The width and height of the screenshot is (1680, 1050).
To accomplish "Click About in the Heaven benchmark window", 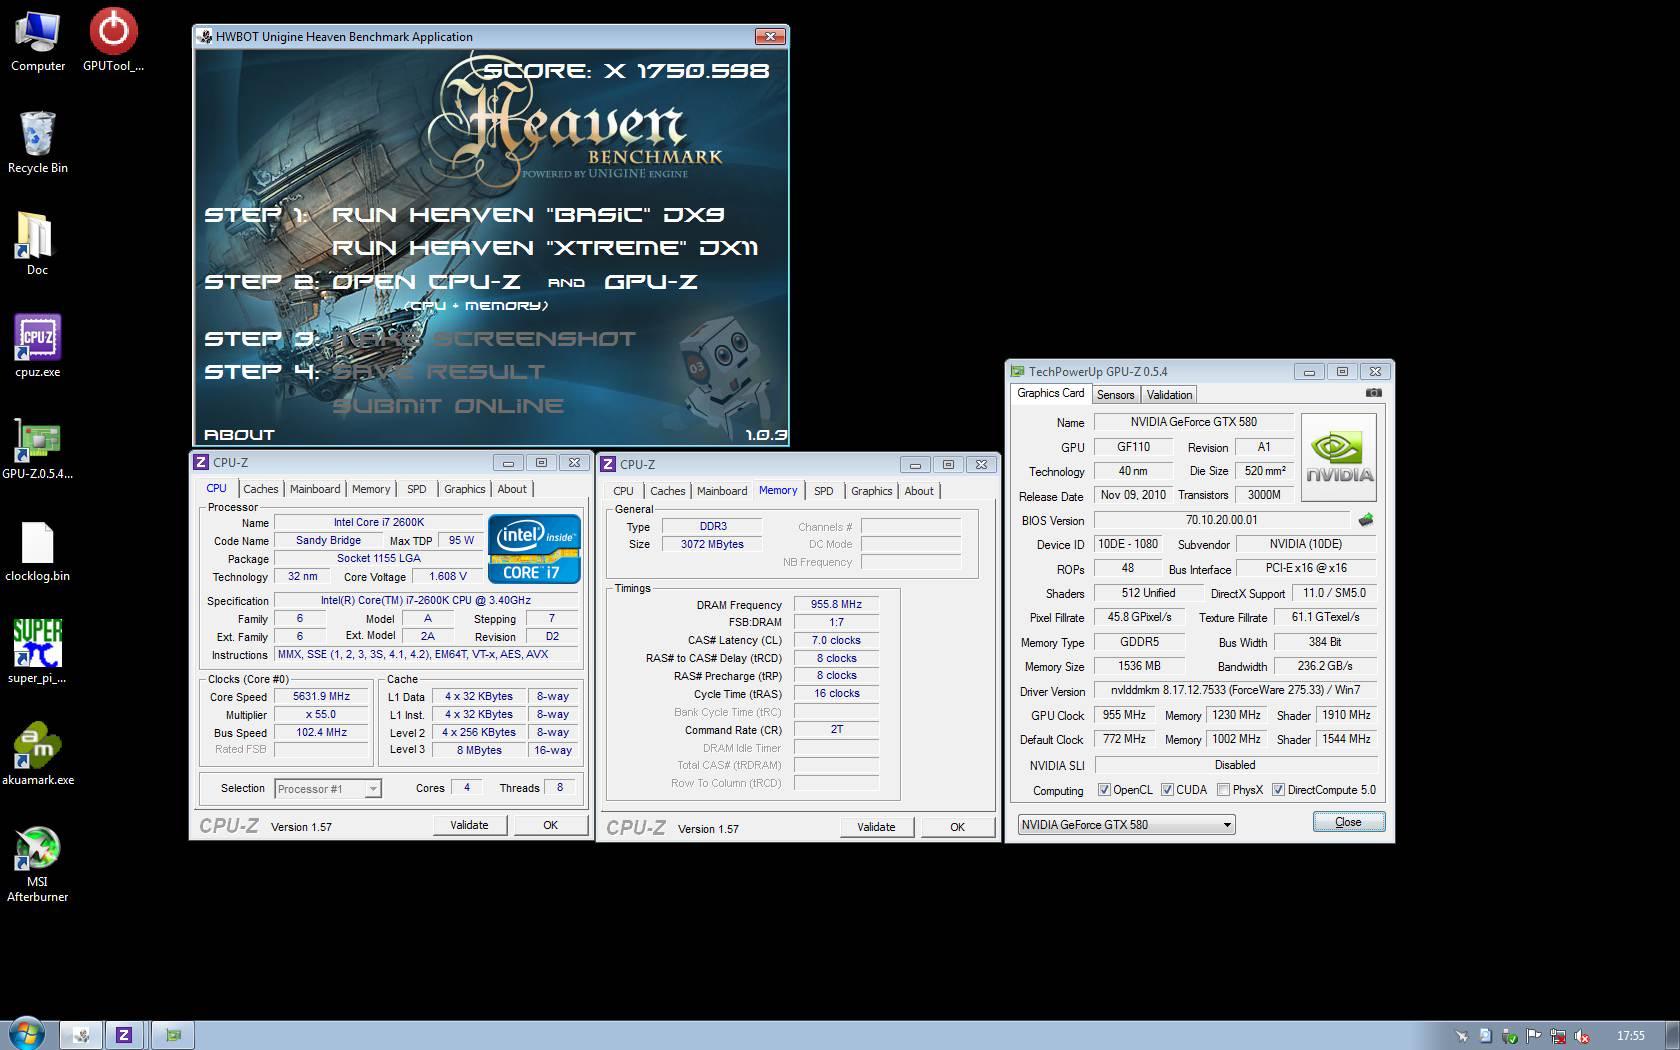I will coord(239,435).
